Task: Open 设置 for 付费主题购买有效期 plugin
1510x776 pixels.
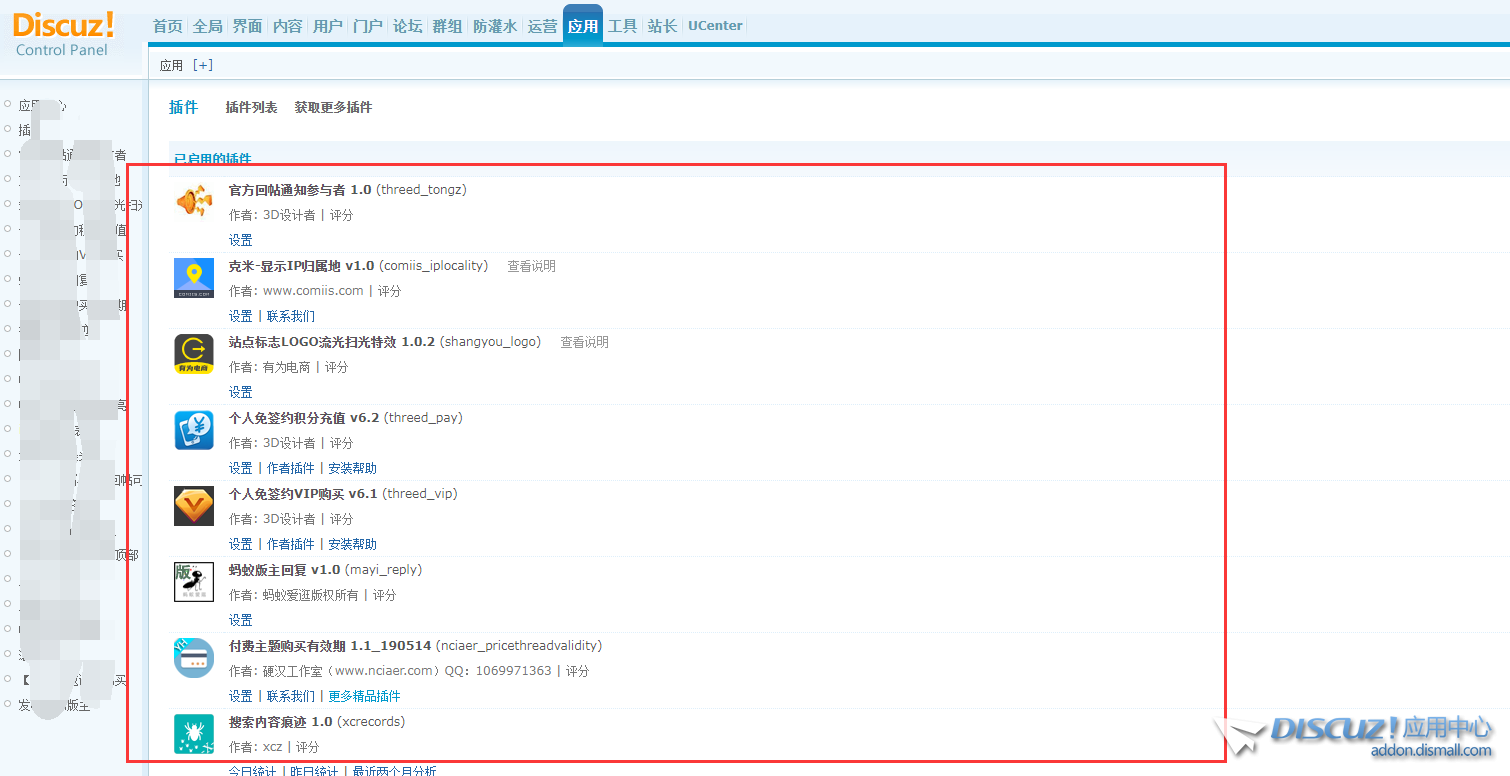Action: [240, 696]
